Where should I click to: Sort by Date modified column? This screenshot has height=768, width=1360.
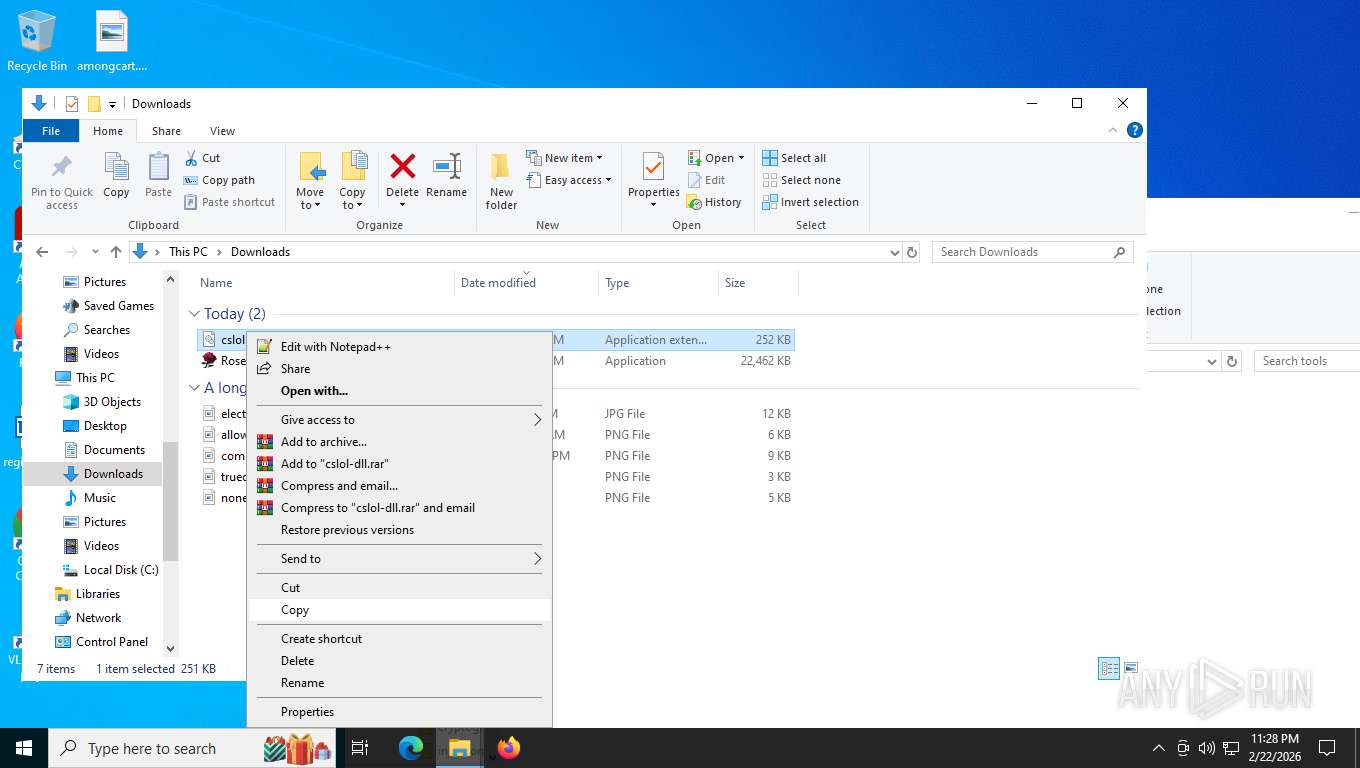tap(498, 283)
